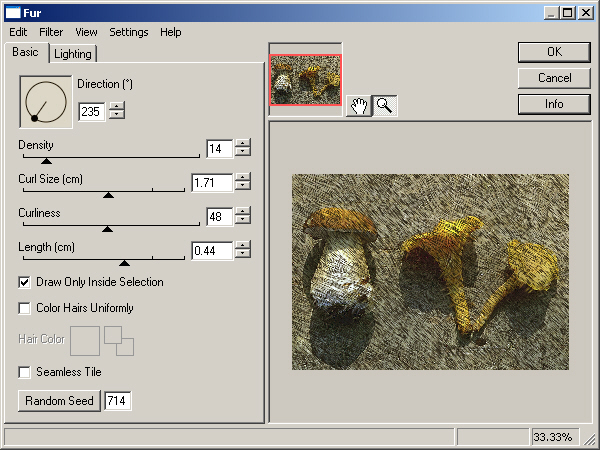
Task: Open the View menu
Action: point(86,32)
